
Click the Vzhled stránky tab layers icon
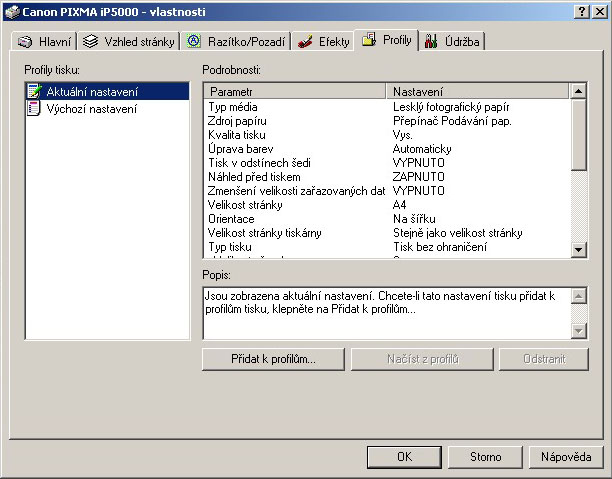point(92,42)
